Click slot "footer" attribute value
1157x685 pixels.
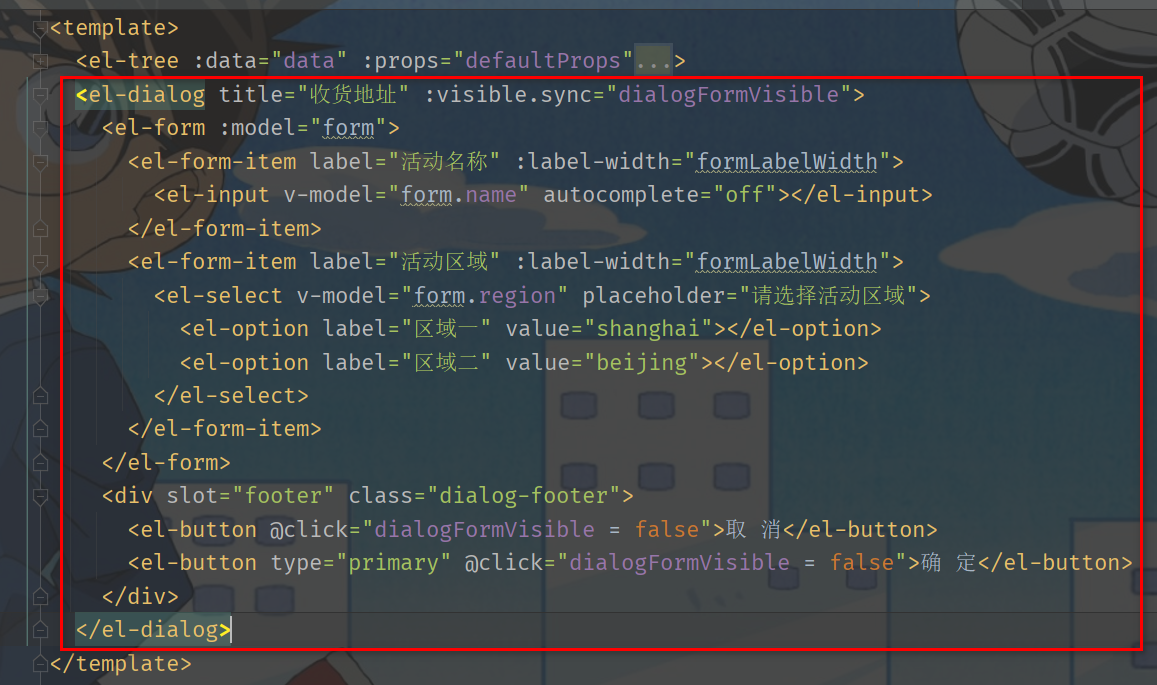(283, 496)
